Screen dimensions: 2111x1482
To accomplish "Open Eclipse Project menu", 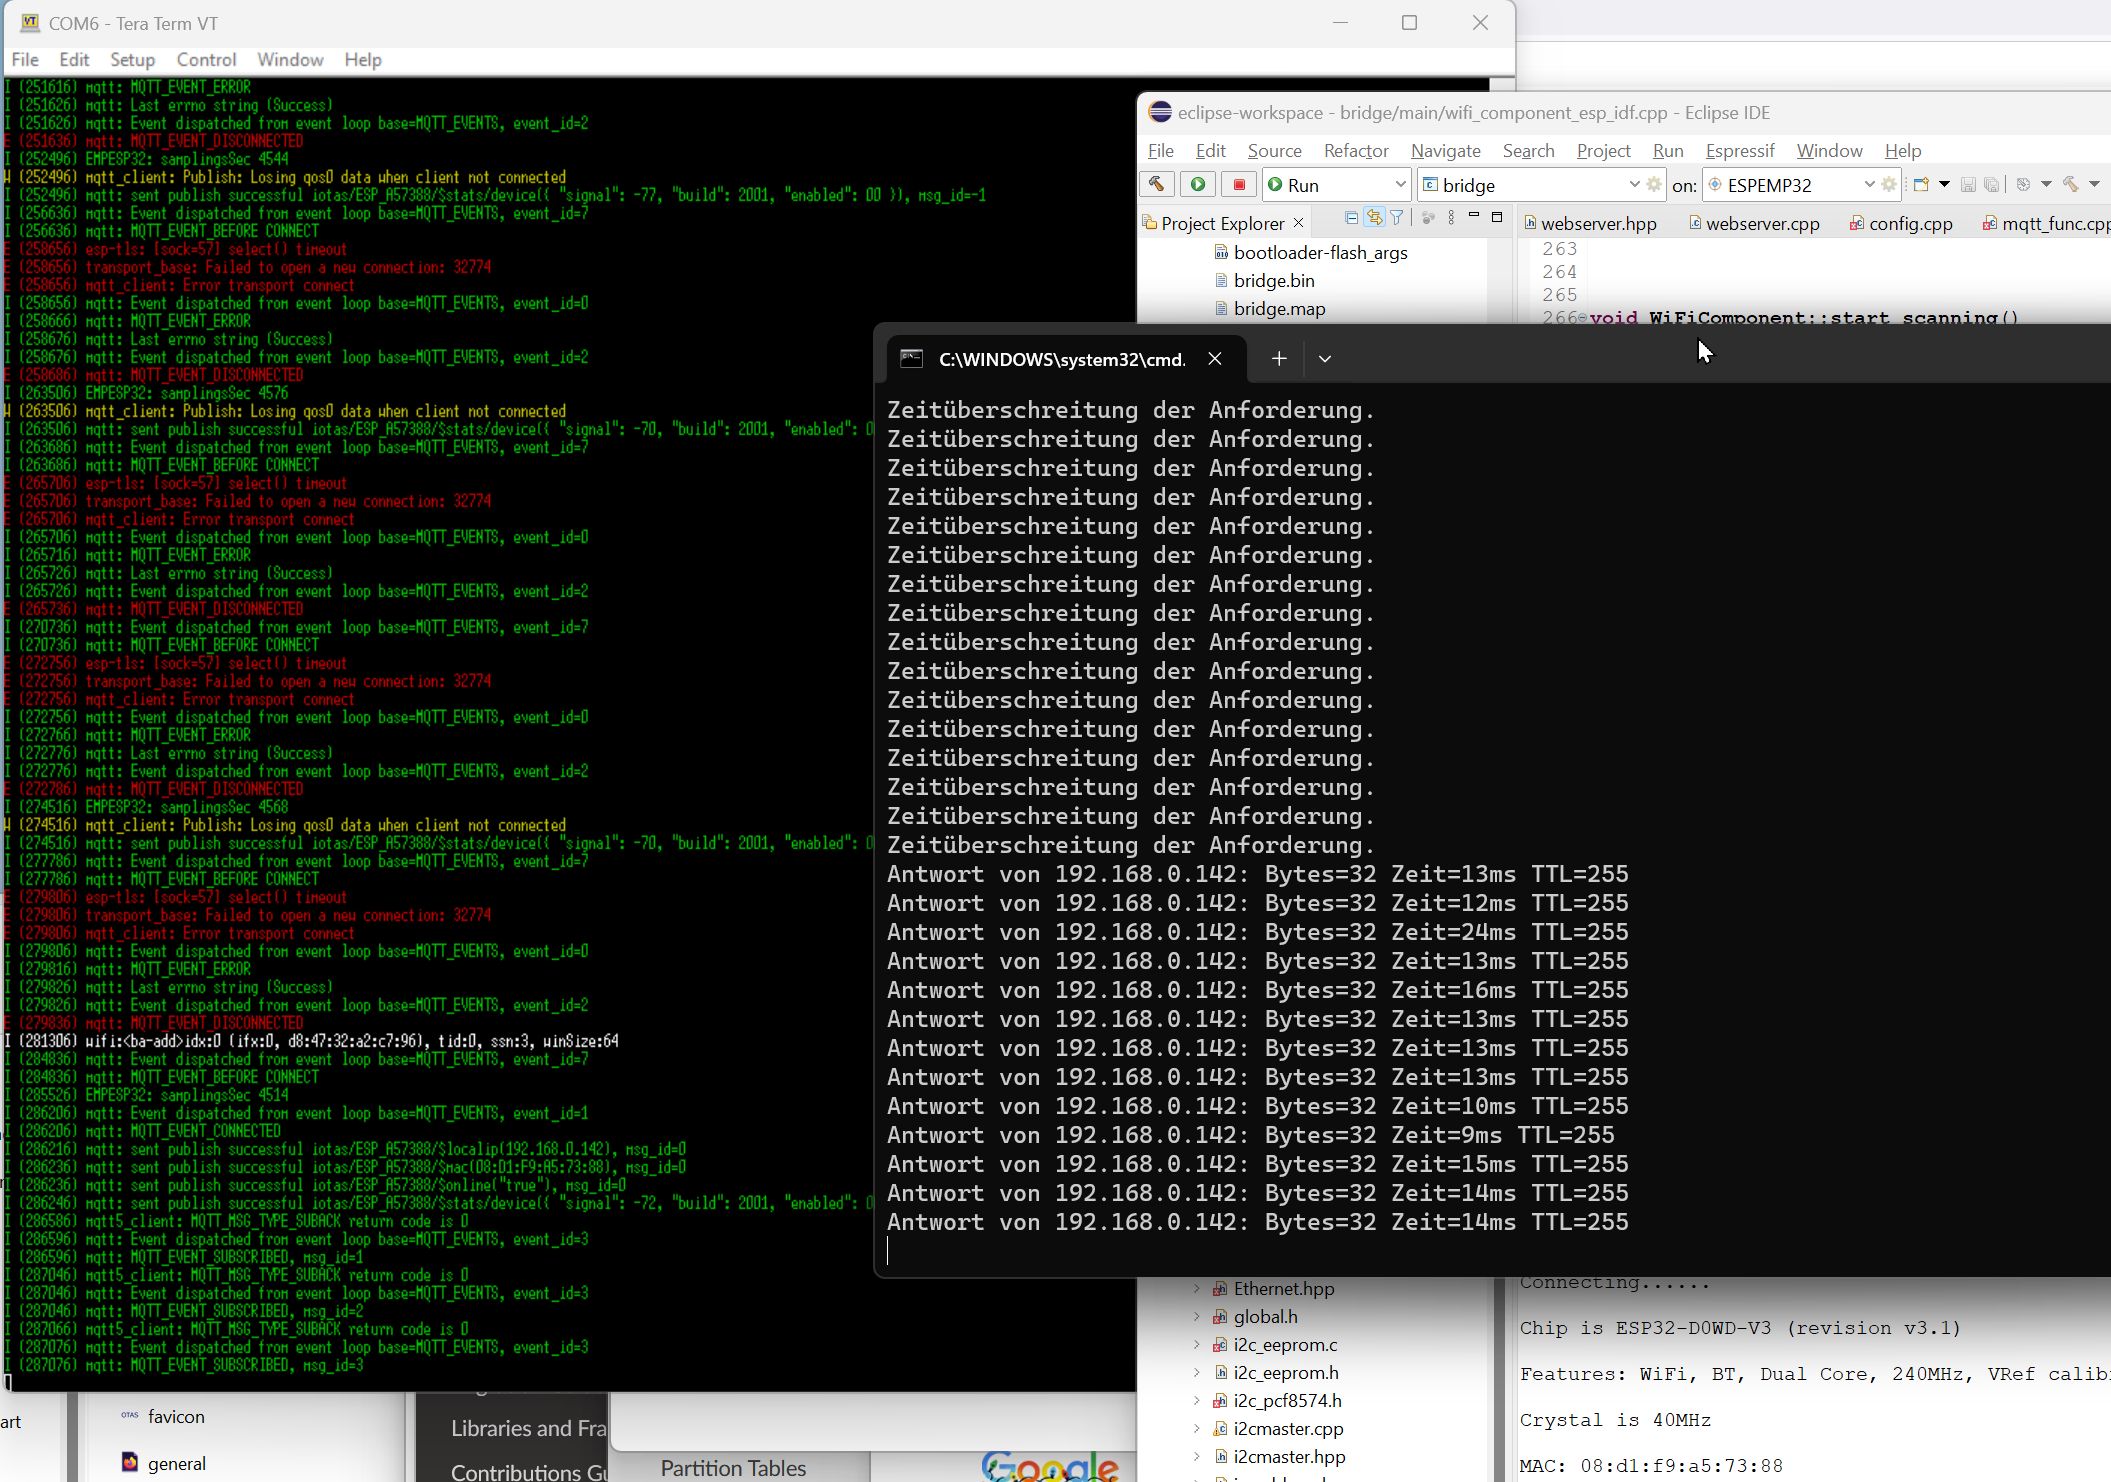I will point(1603,150).
